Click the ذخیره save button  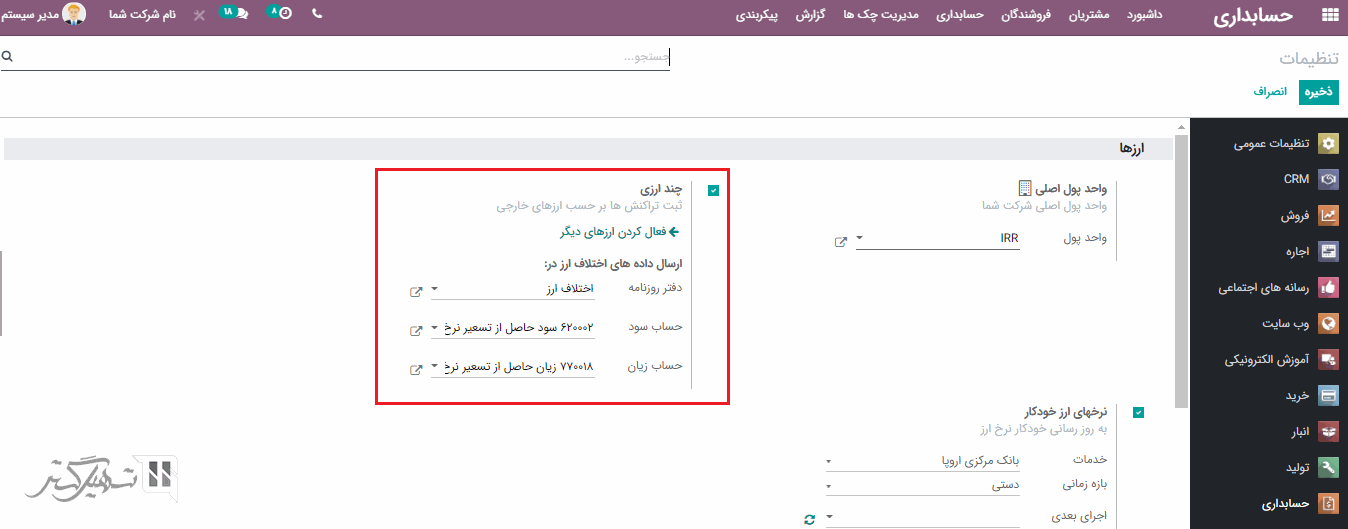1318,92
